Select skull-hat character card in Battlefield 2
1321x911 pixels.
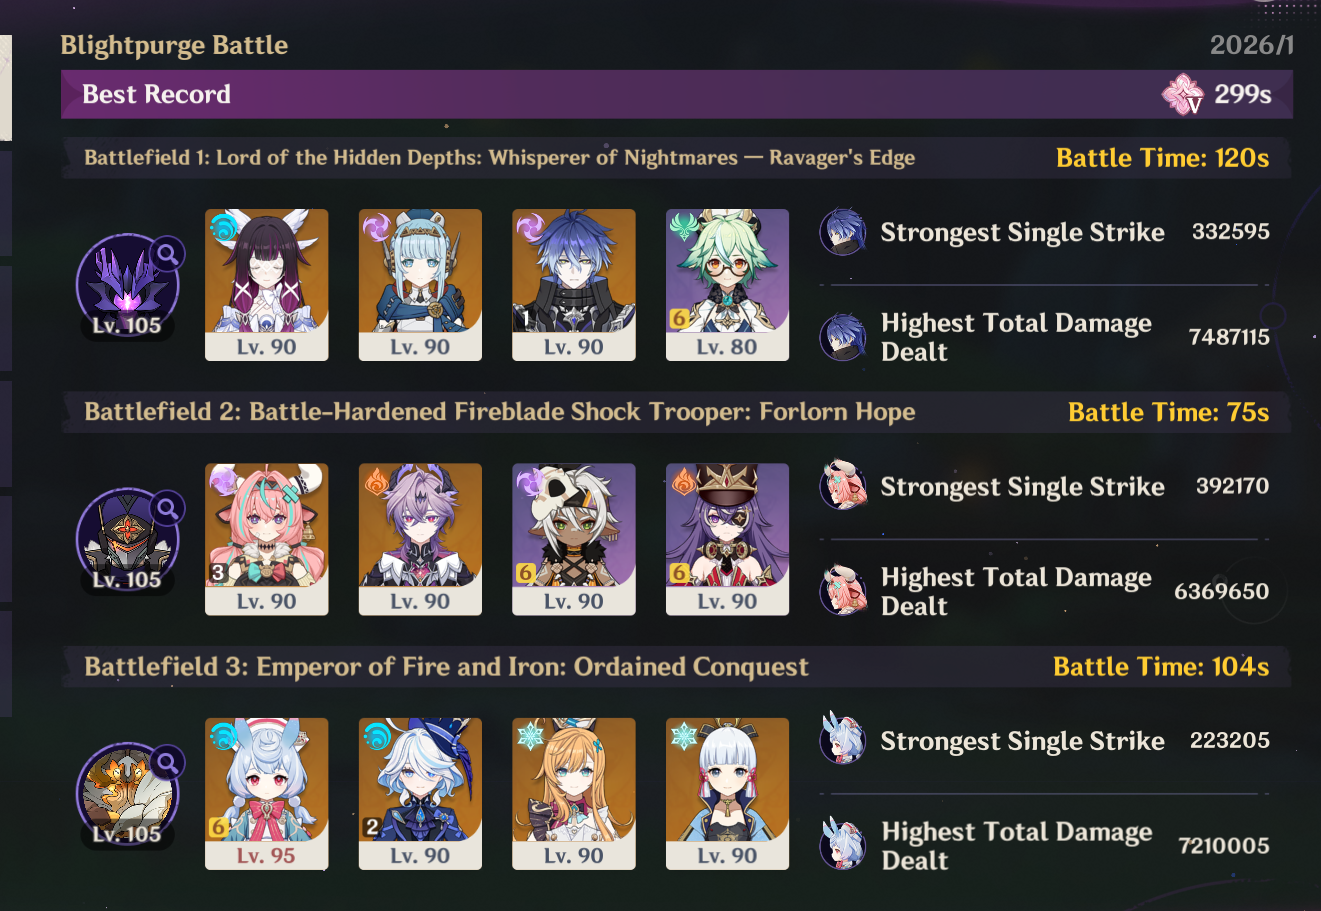tap(574, 539)
